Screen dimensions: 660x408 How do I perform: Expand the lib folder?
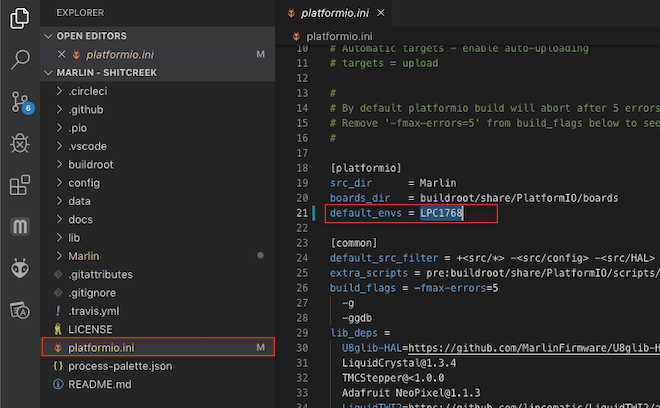[59, 237]
